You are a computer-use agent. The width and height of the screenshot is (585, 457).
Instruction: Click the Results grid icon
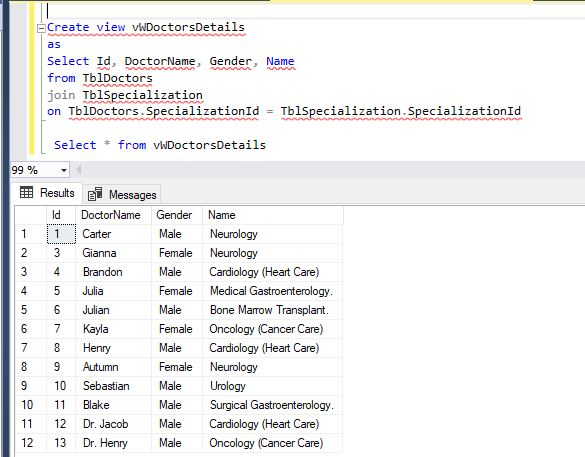click(x=26, y=192)
